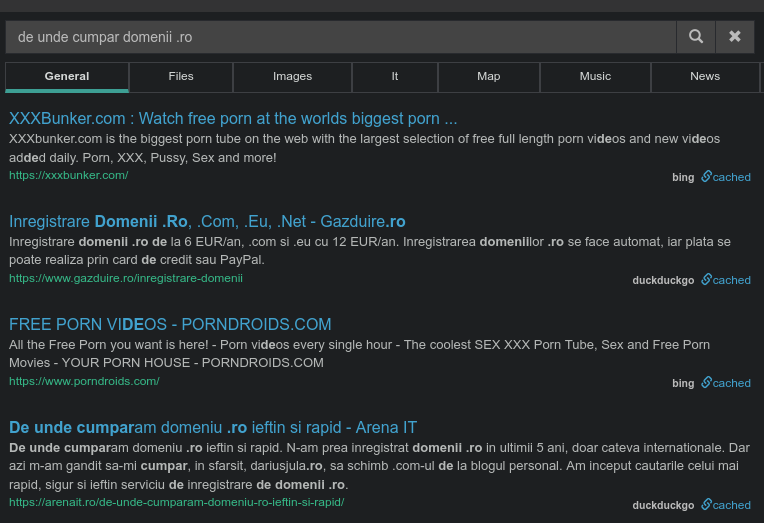Click the bing engine label on the Porndroids result
The height and width of the screenshot is (523, 764).
point(683,383)
